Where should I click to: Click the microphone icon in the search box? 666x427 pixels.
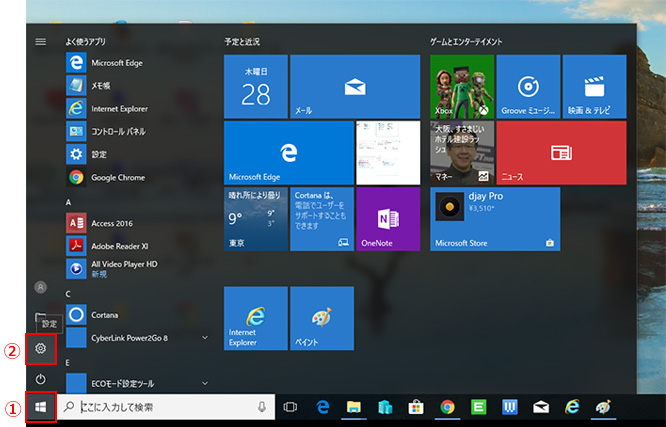point(262,407)
